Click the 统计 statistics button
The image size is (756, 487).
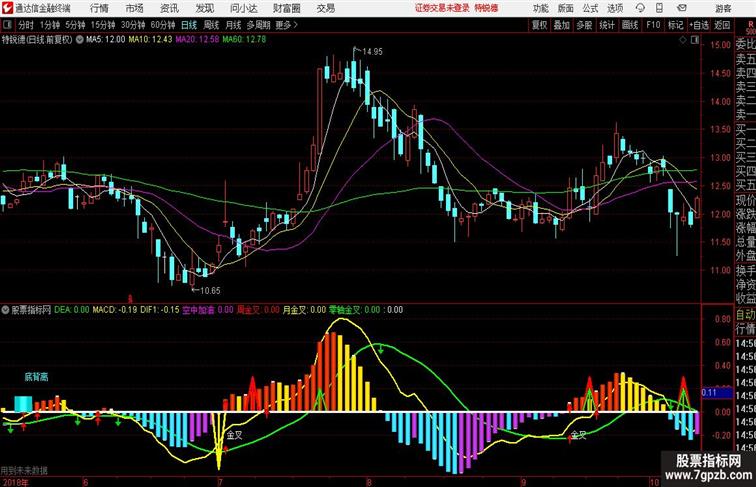point(607,25)
